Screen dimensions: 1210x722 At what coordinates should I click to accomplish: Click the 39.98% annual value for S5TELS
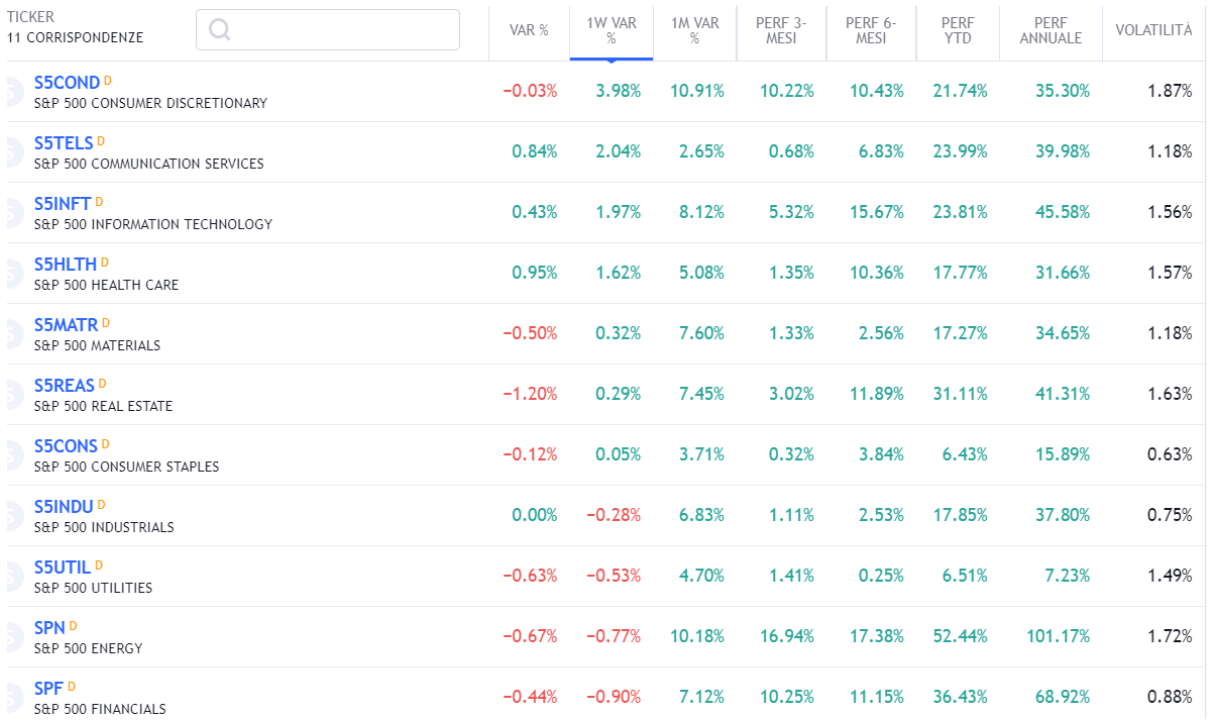pyautogui.click(x=1062, y=151)
